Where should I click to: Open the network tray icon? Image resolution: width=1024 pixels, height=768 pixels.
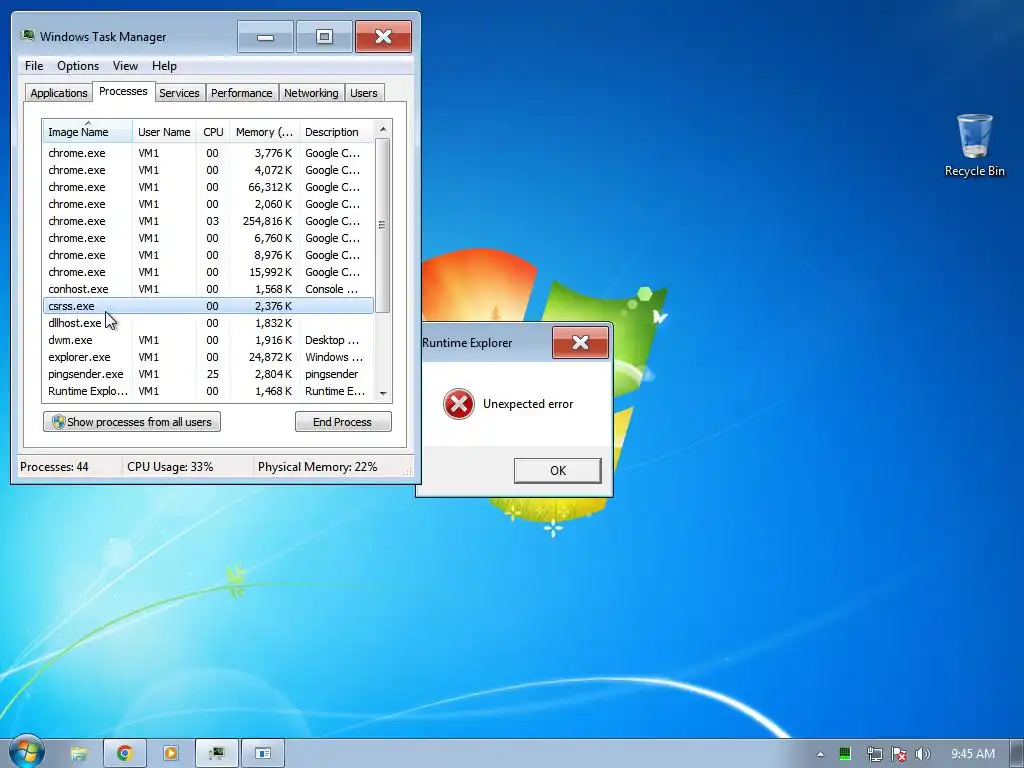(x=874, y=754)
